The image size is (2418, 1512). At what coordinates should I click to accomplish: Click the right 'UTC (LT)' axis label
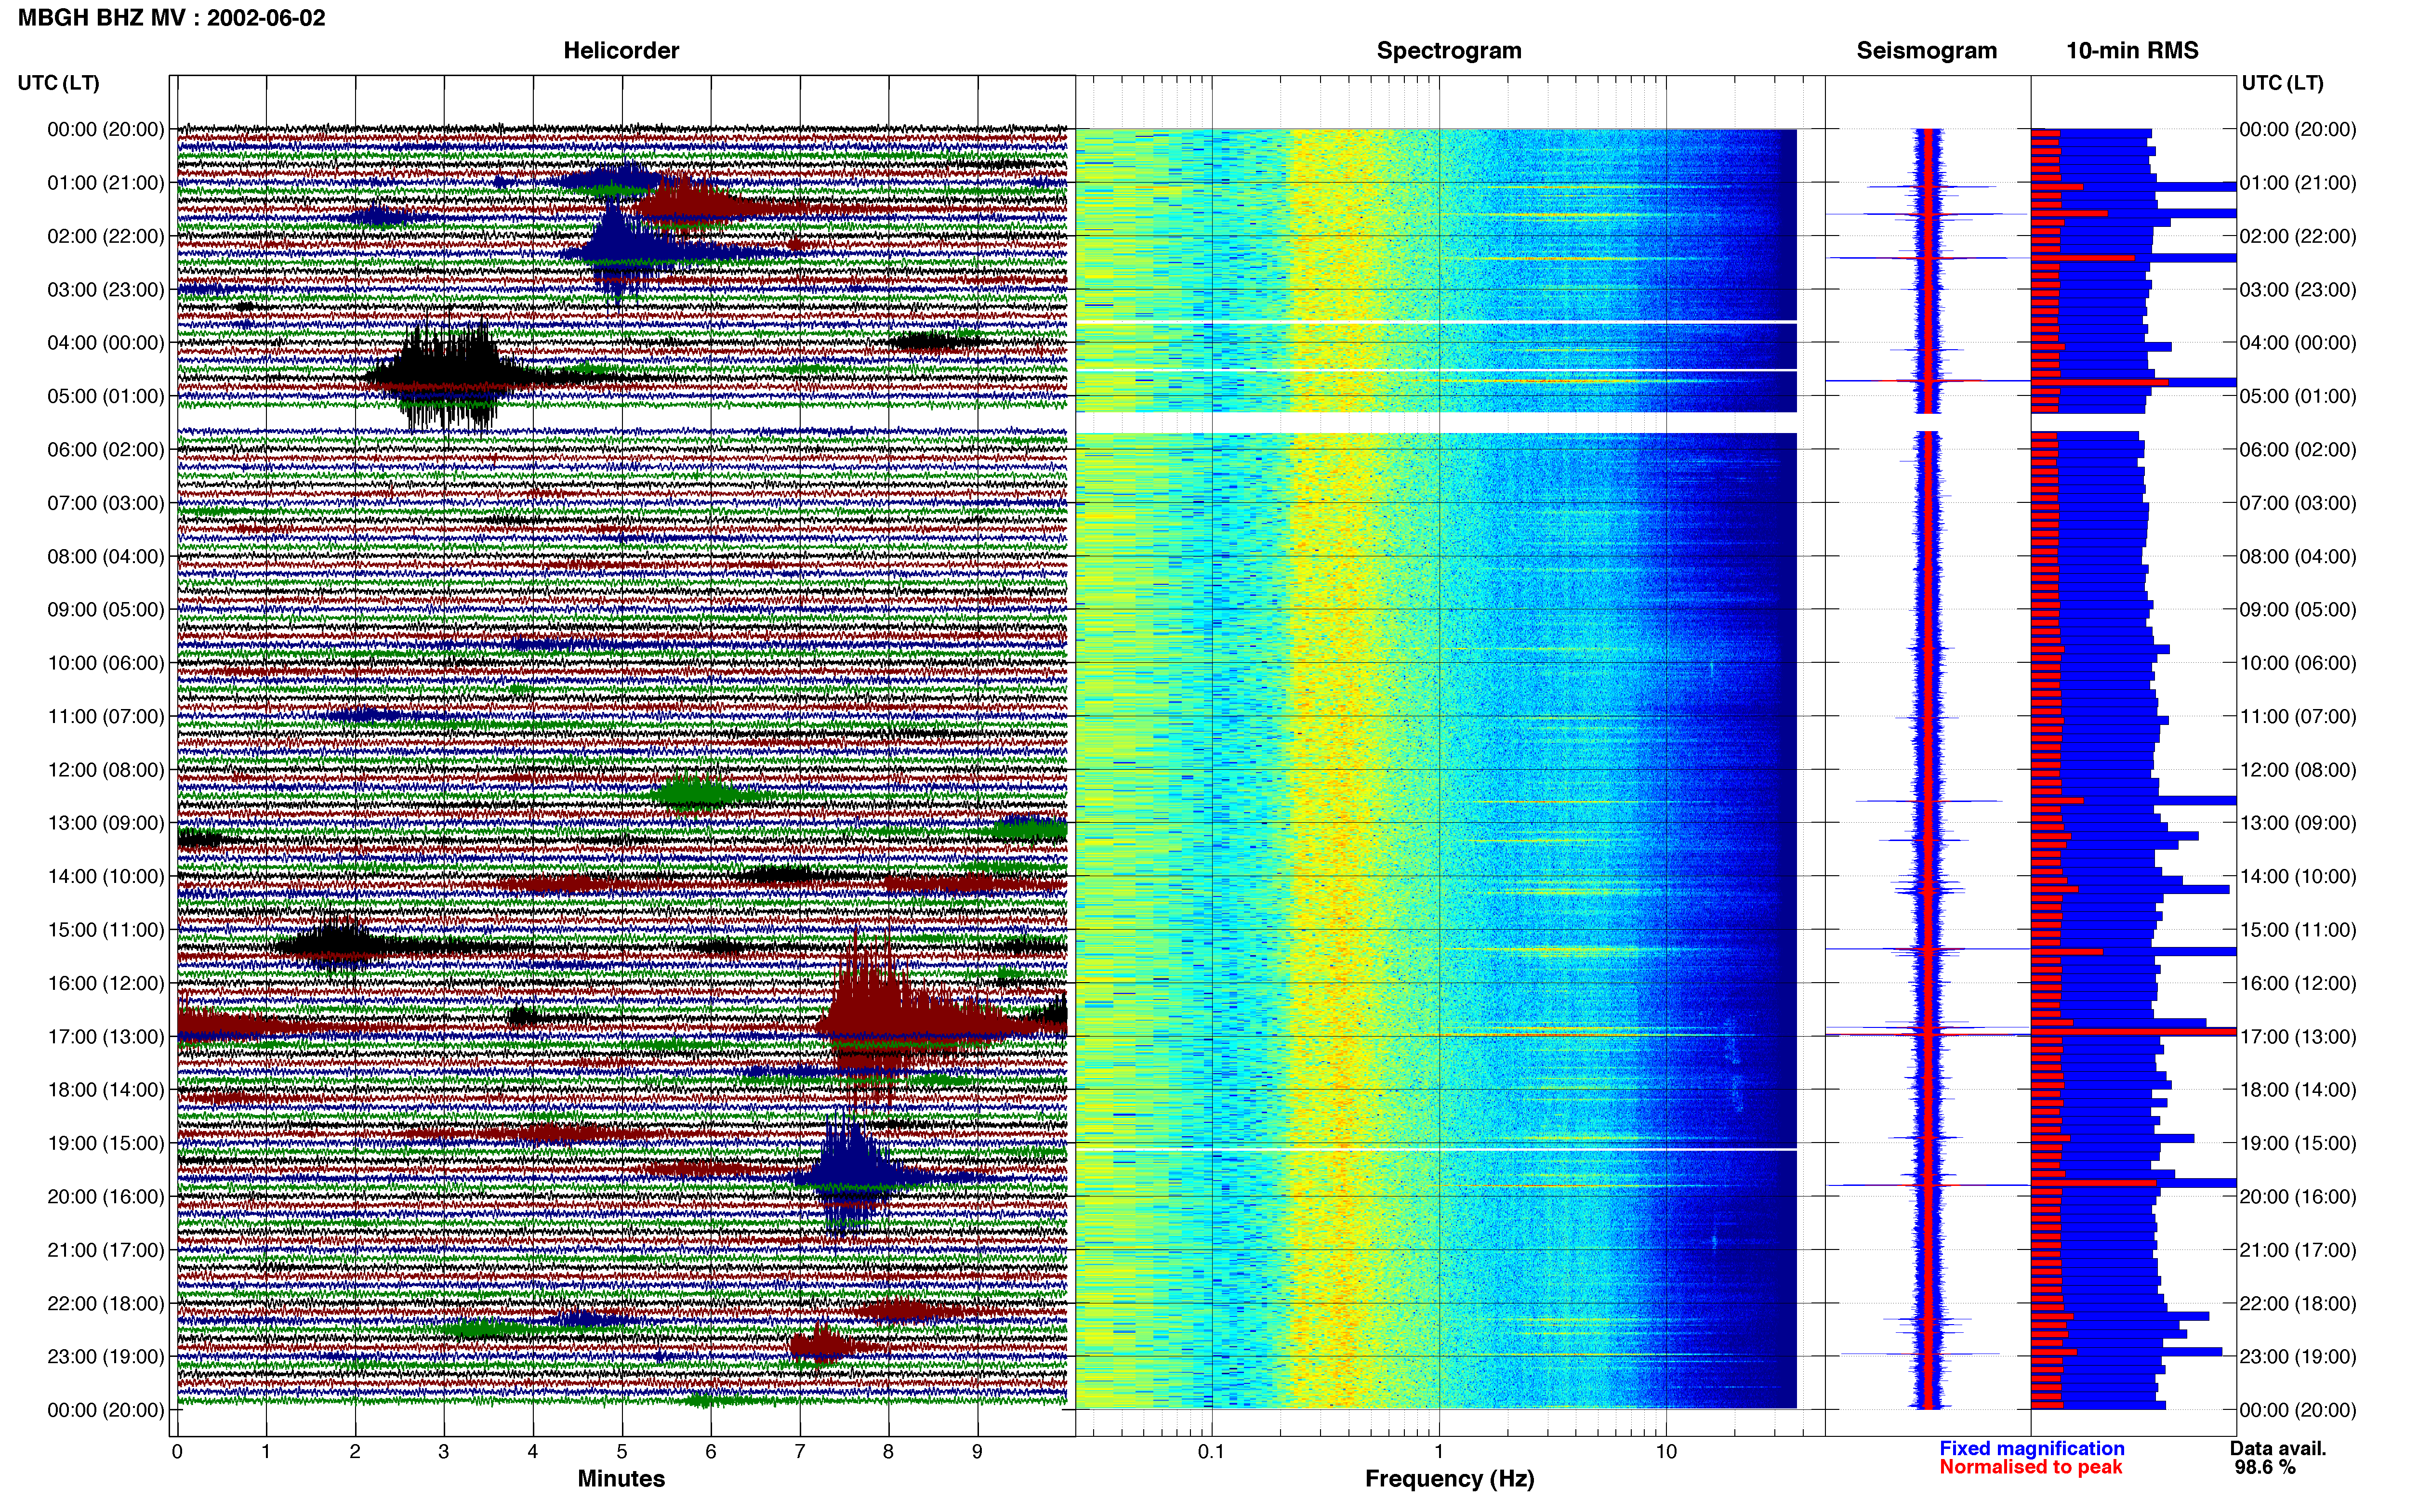[x=2282, y=82]
